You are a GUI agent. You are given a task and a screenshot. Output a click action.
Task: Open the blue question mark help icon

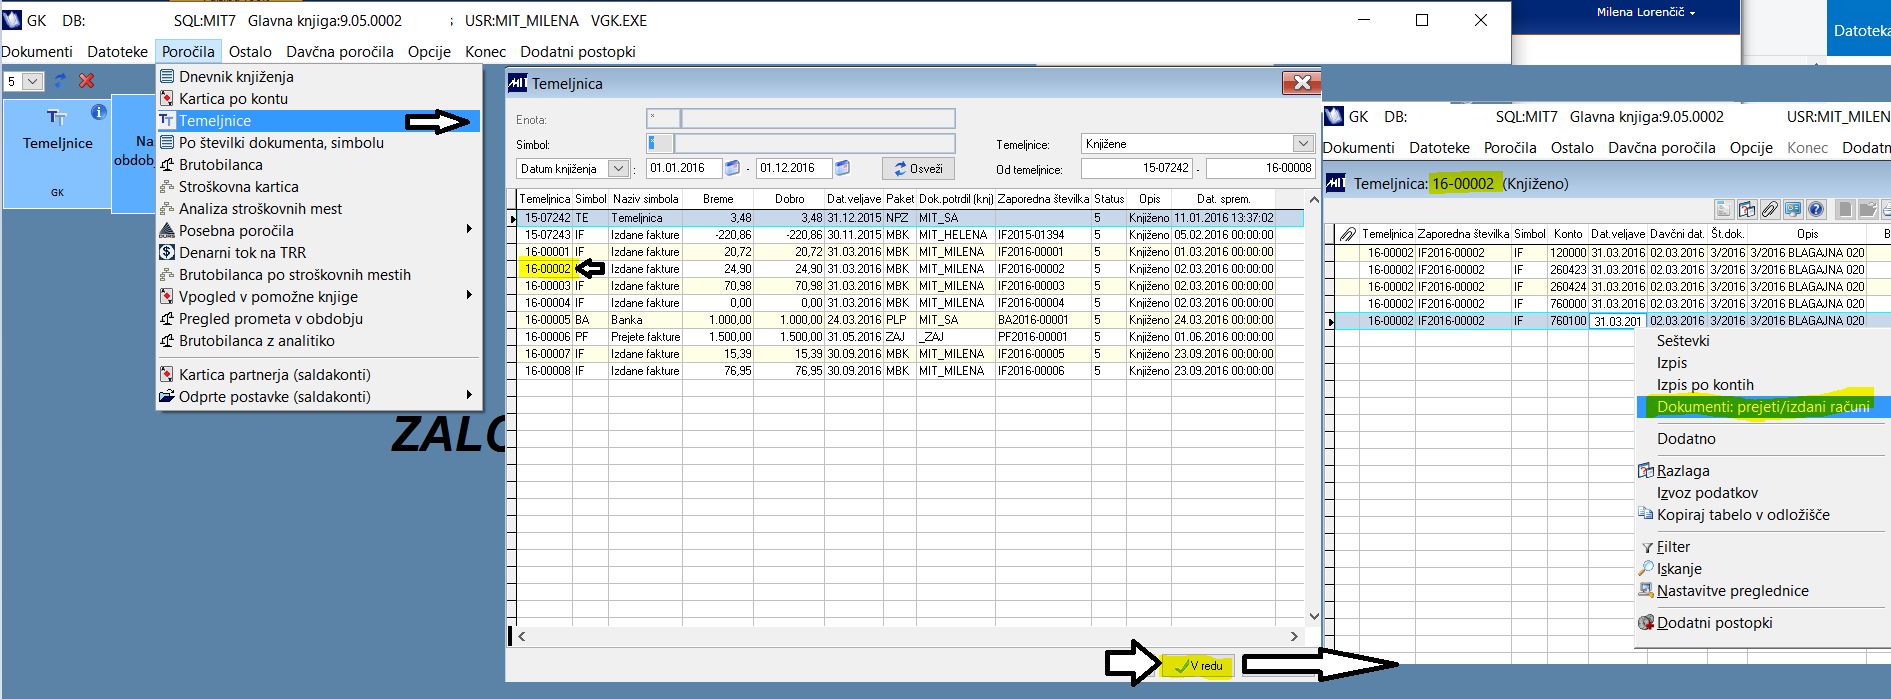(1817, 209)
